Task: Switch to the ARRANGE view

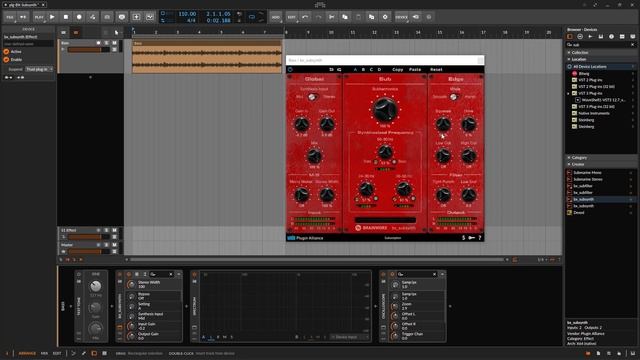Action: (27, 353)
